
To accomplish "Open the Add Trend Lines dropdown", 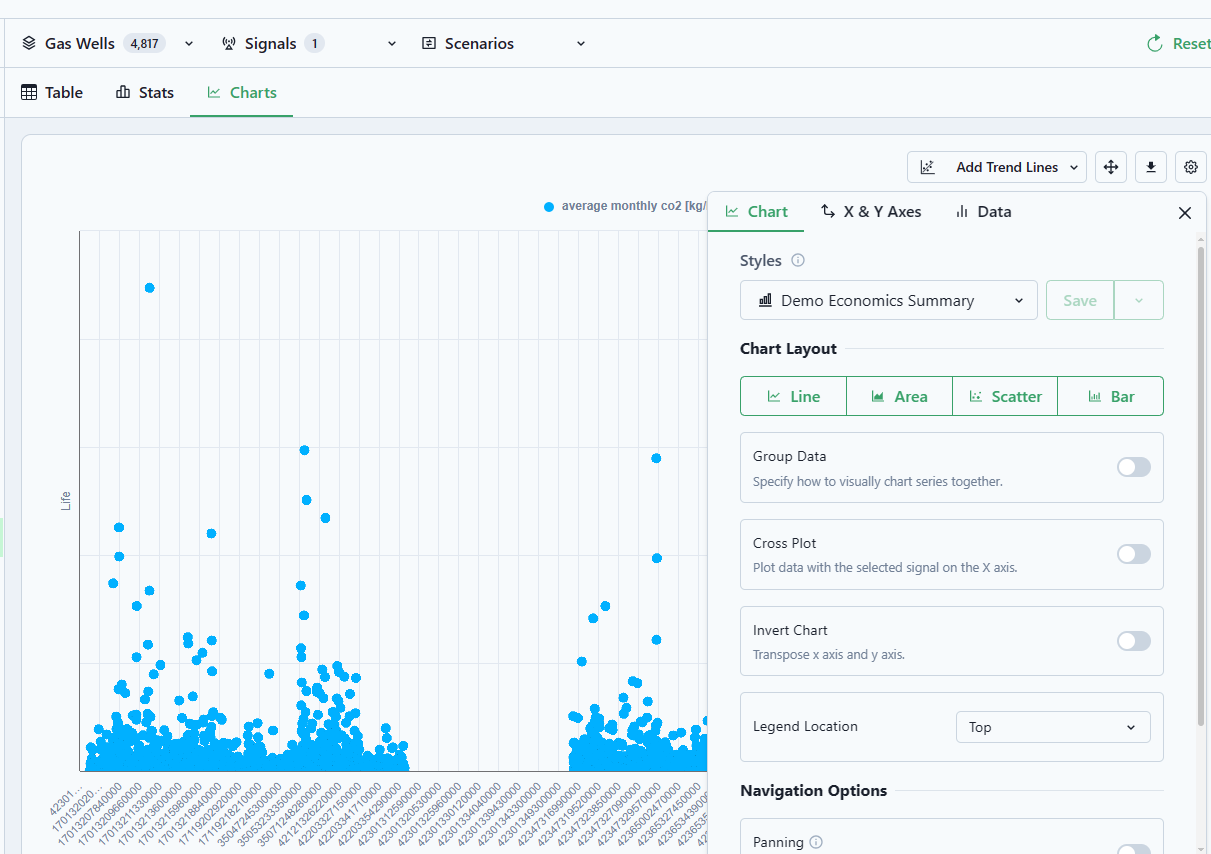I will 997,167.
